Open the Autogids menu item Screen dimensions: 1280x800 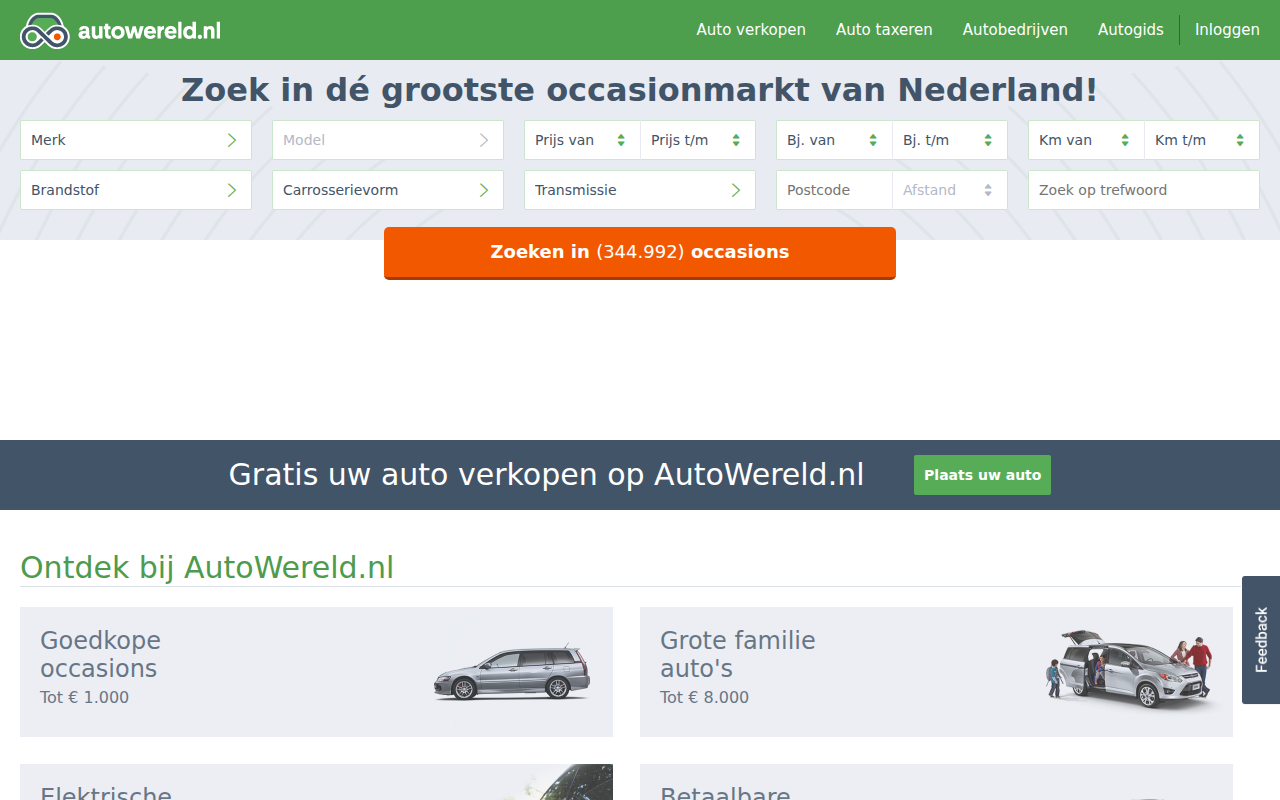[1131, 30]
